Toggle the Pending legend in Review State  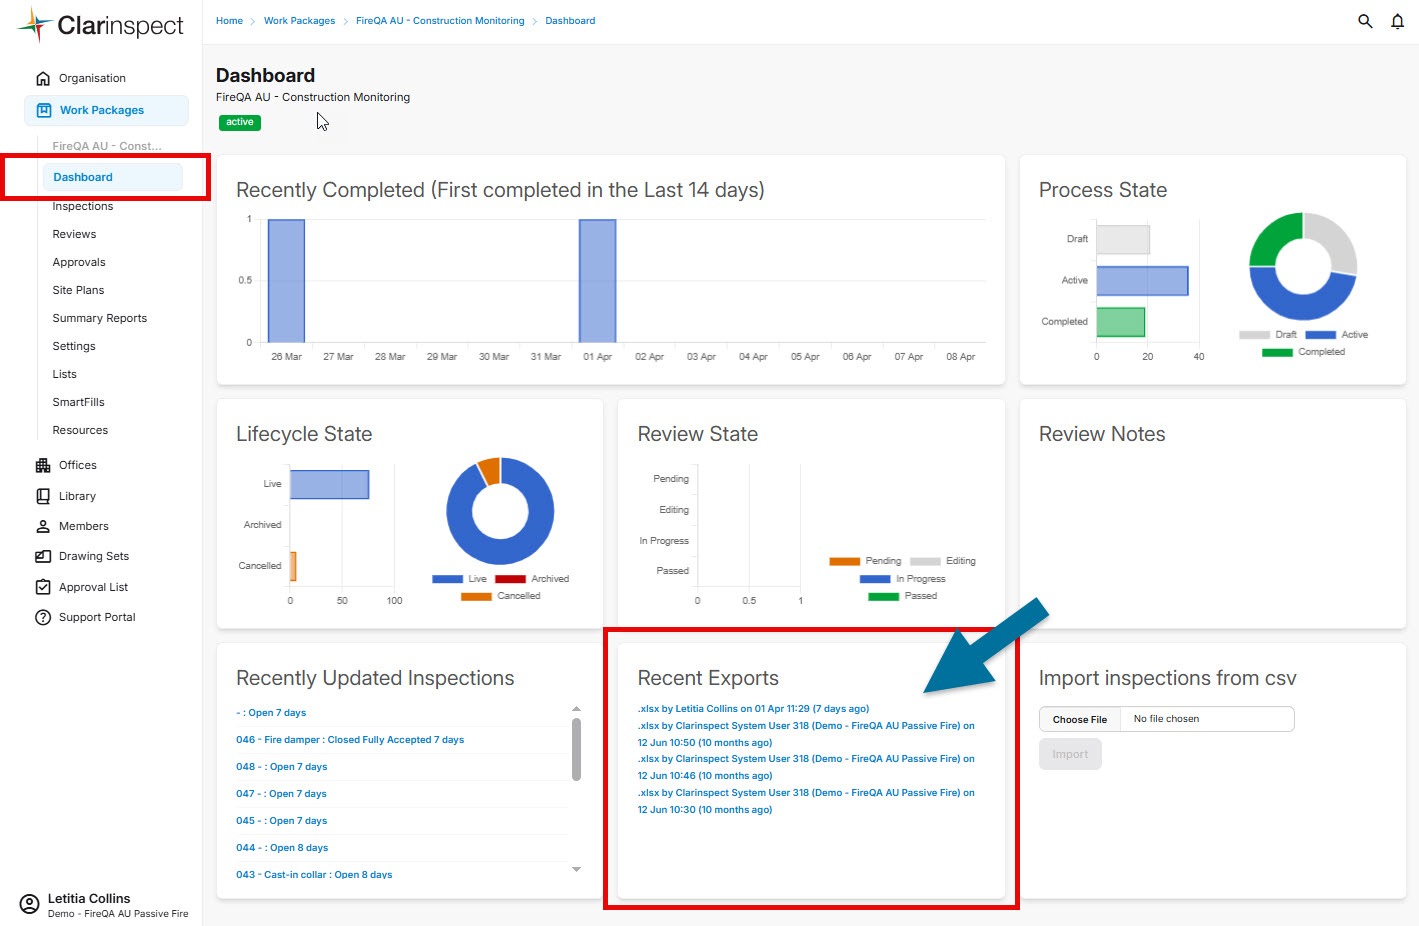(865, 561)
